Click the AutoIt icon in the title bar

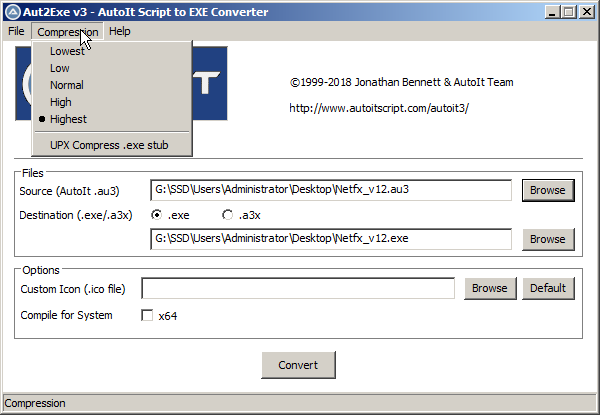pos(13,12)
